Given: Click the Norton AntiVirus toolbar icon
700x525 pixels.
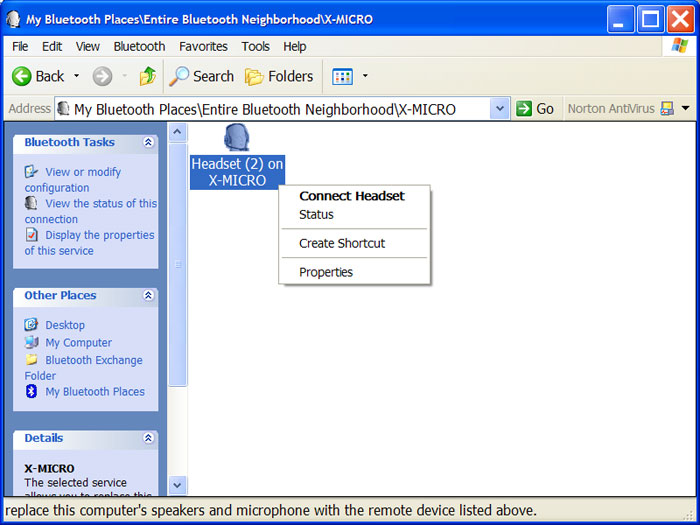Looking at the screenshot, I should click(x=667, y=108).
